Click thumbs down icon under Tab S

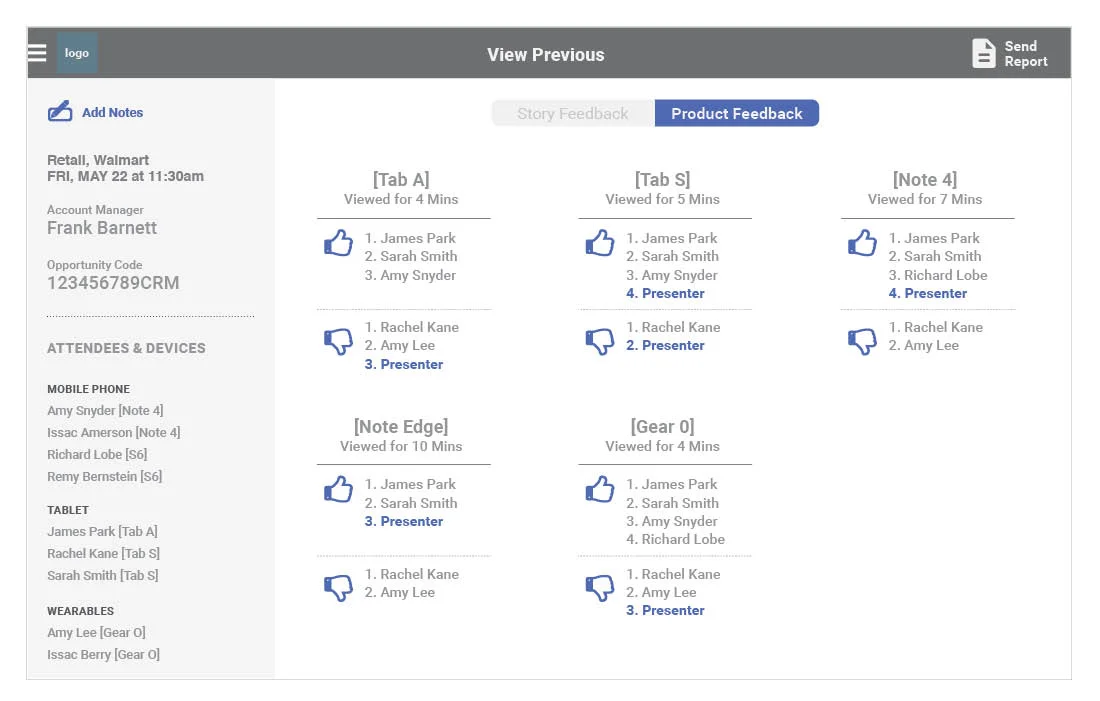[600, 341]
